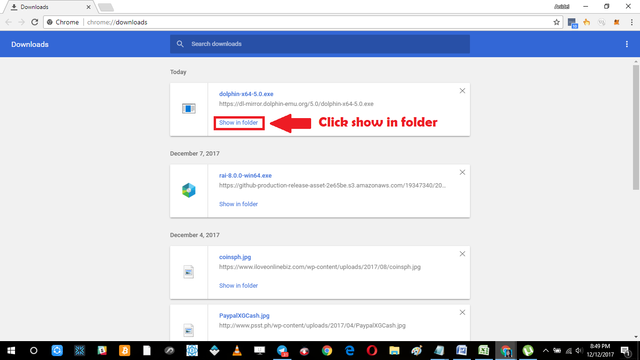
Task: Open network status in system tray
Action: 569,351
